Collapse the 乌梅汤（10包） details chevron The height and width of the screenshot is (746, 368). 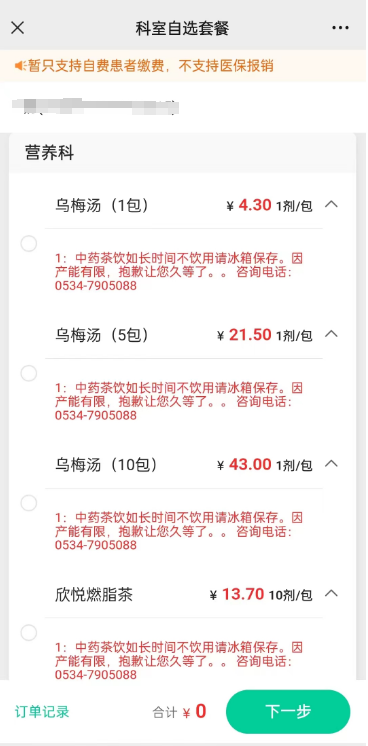331,463
